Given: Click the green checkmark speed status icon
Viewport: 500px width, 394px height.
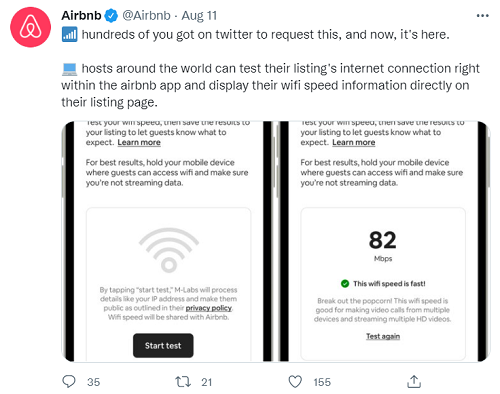Looking at the screenshot, I should click(345, 284).
